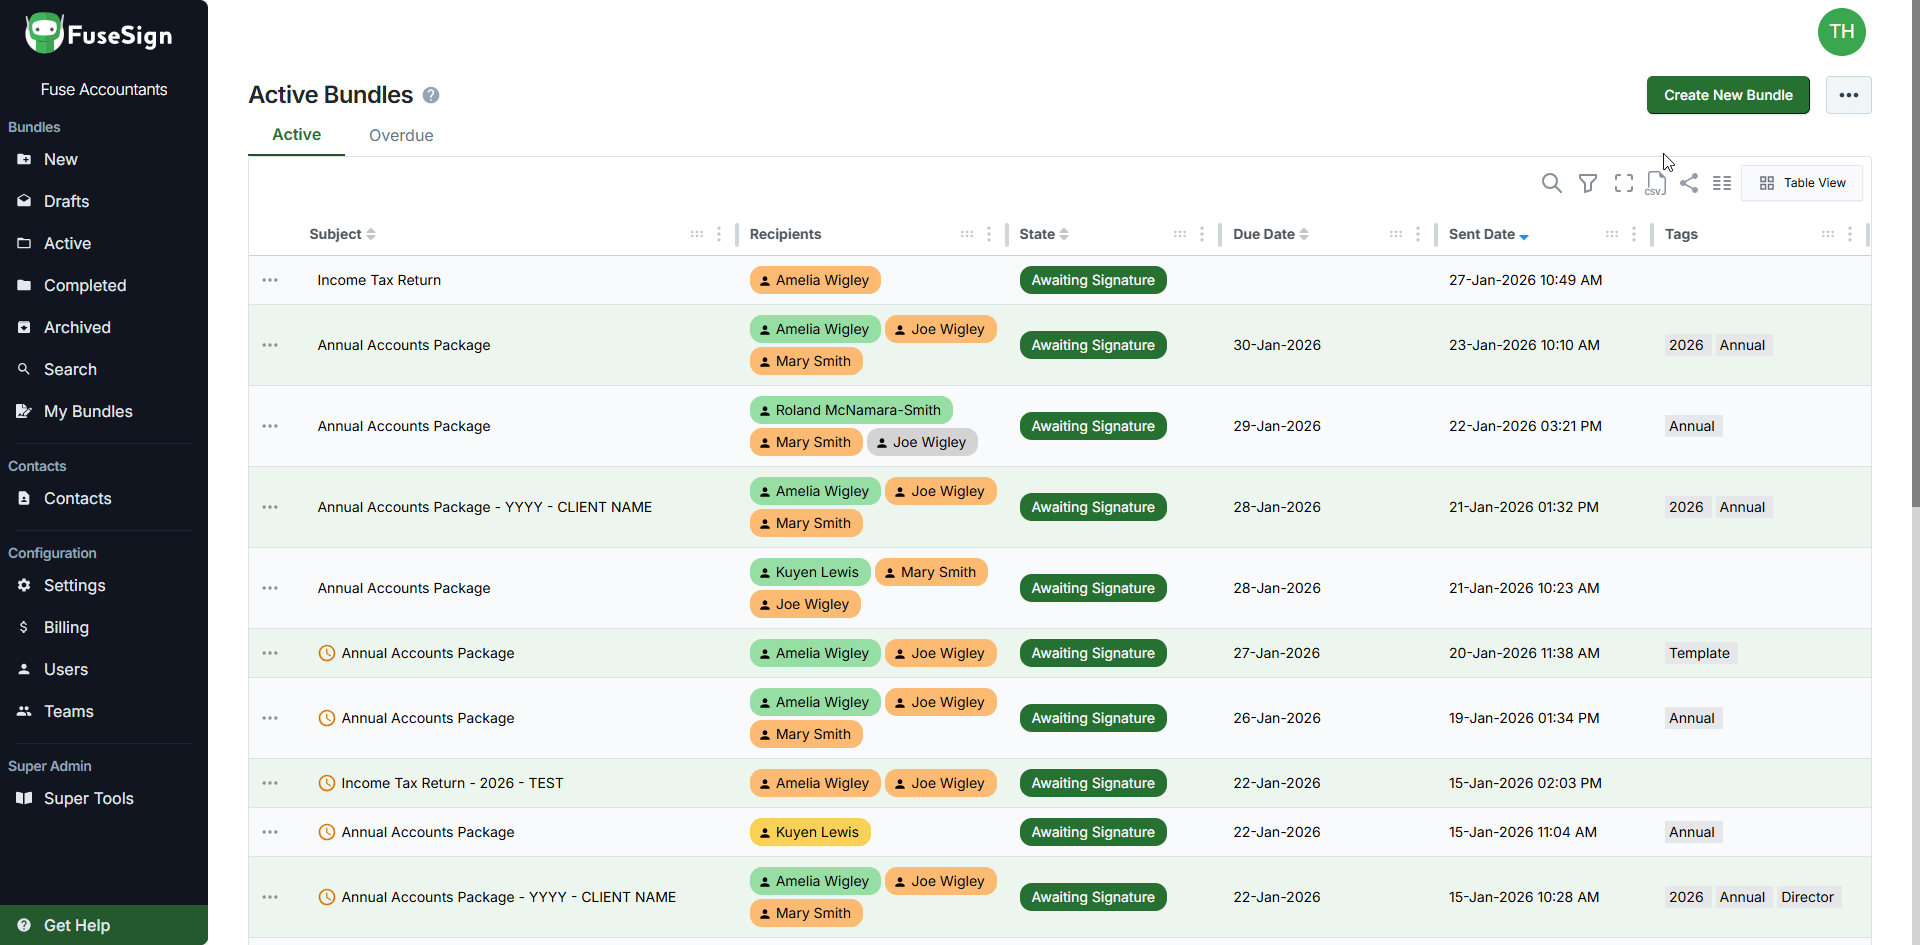Open Archived bundles in the sidebar
This screenshot has height=945, width=1920.
[77, 327]
